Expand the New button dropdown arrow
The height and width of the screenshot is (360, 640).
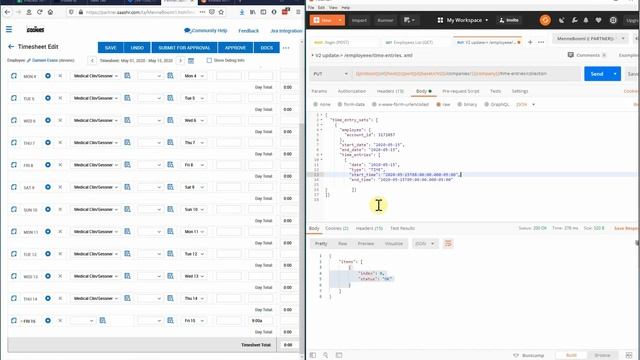click(x=340, y=20)
